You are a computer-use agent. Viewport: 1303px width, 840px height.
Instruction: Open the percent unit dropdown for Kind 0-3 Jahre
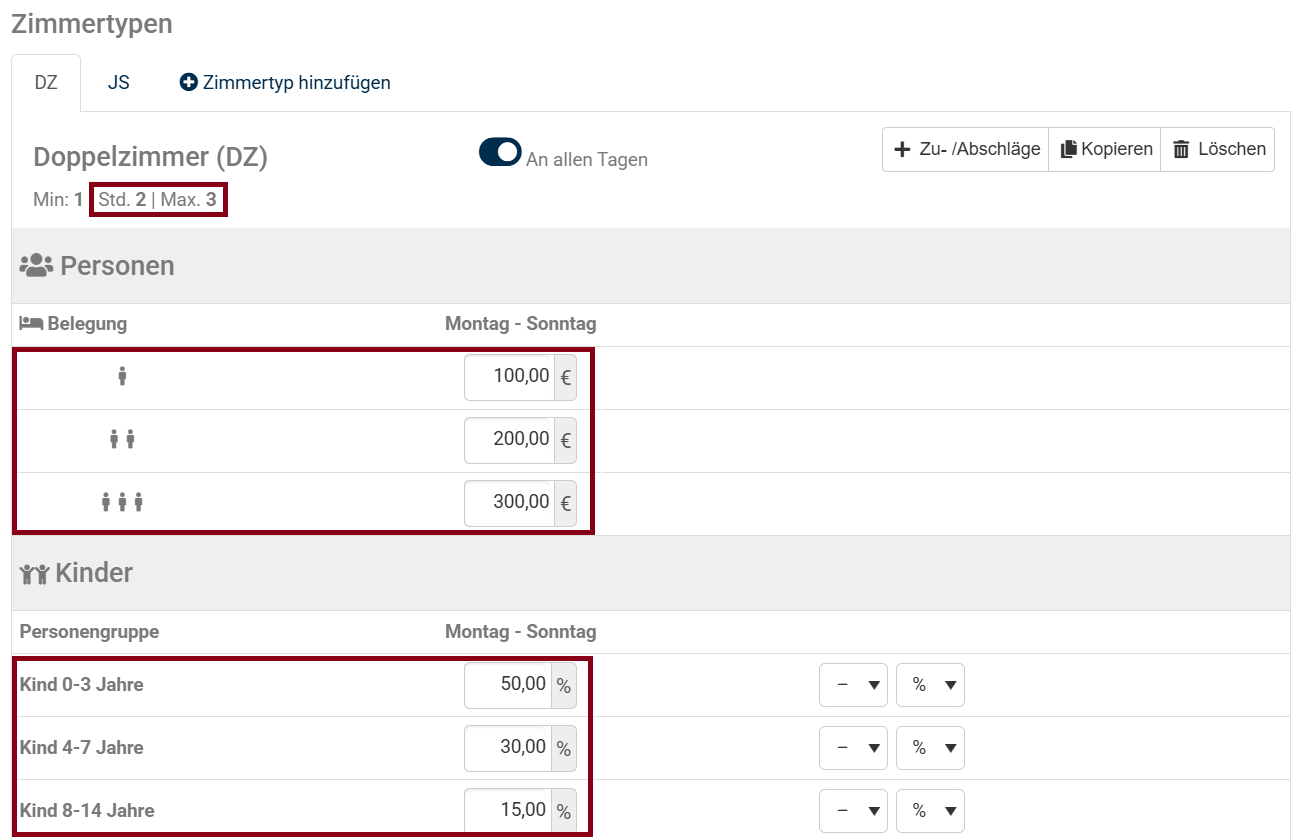[931, 685]
